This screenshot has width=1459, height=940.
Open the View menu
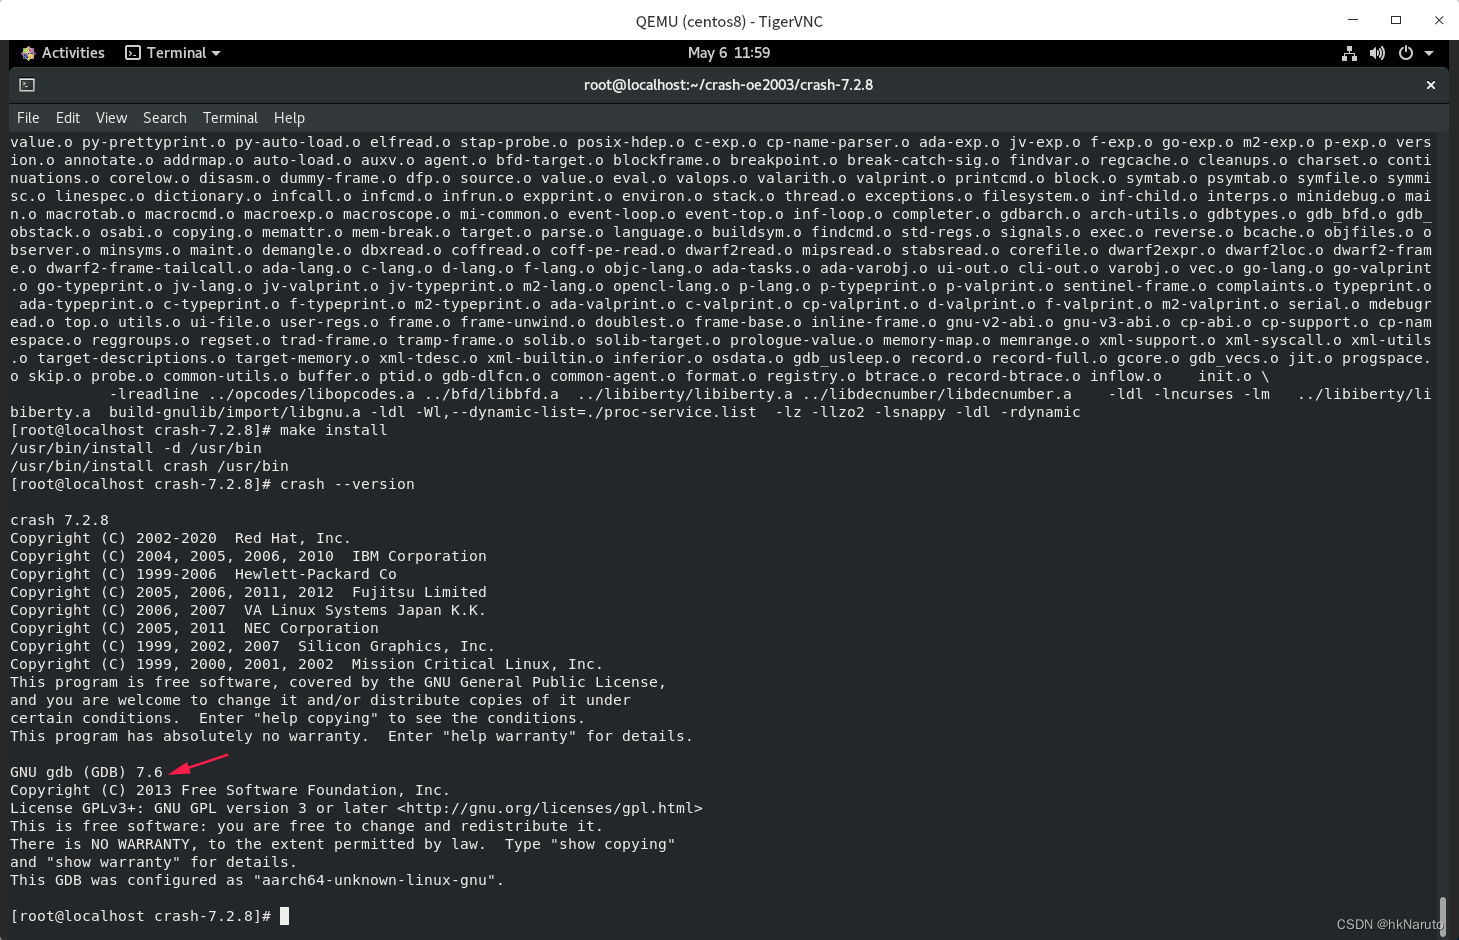tap(110, 117)
